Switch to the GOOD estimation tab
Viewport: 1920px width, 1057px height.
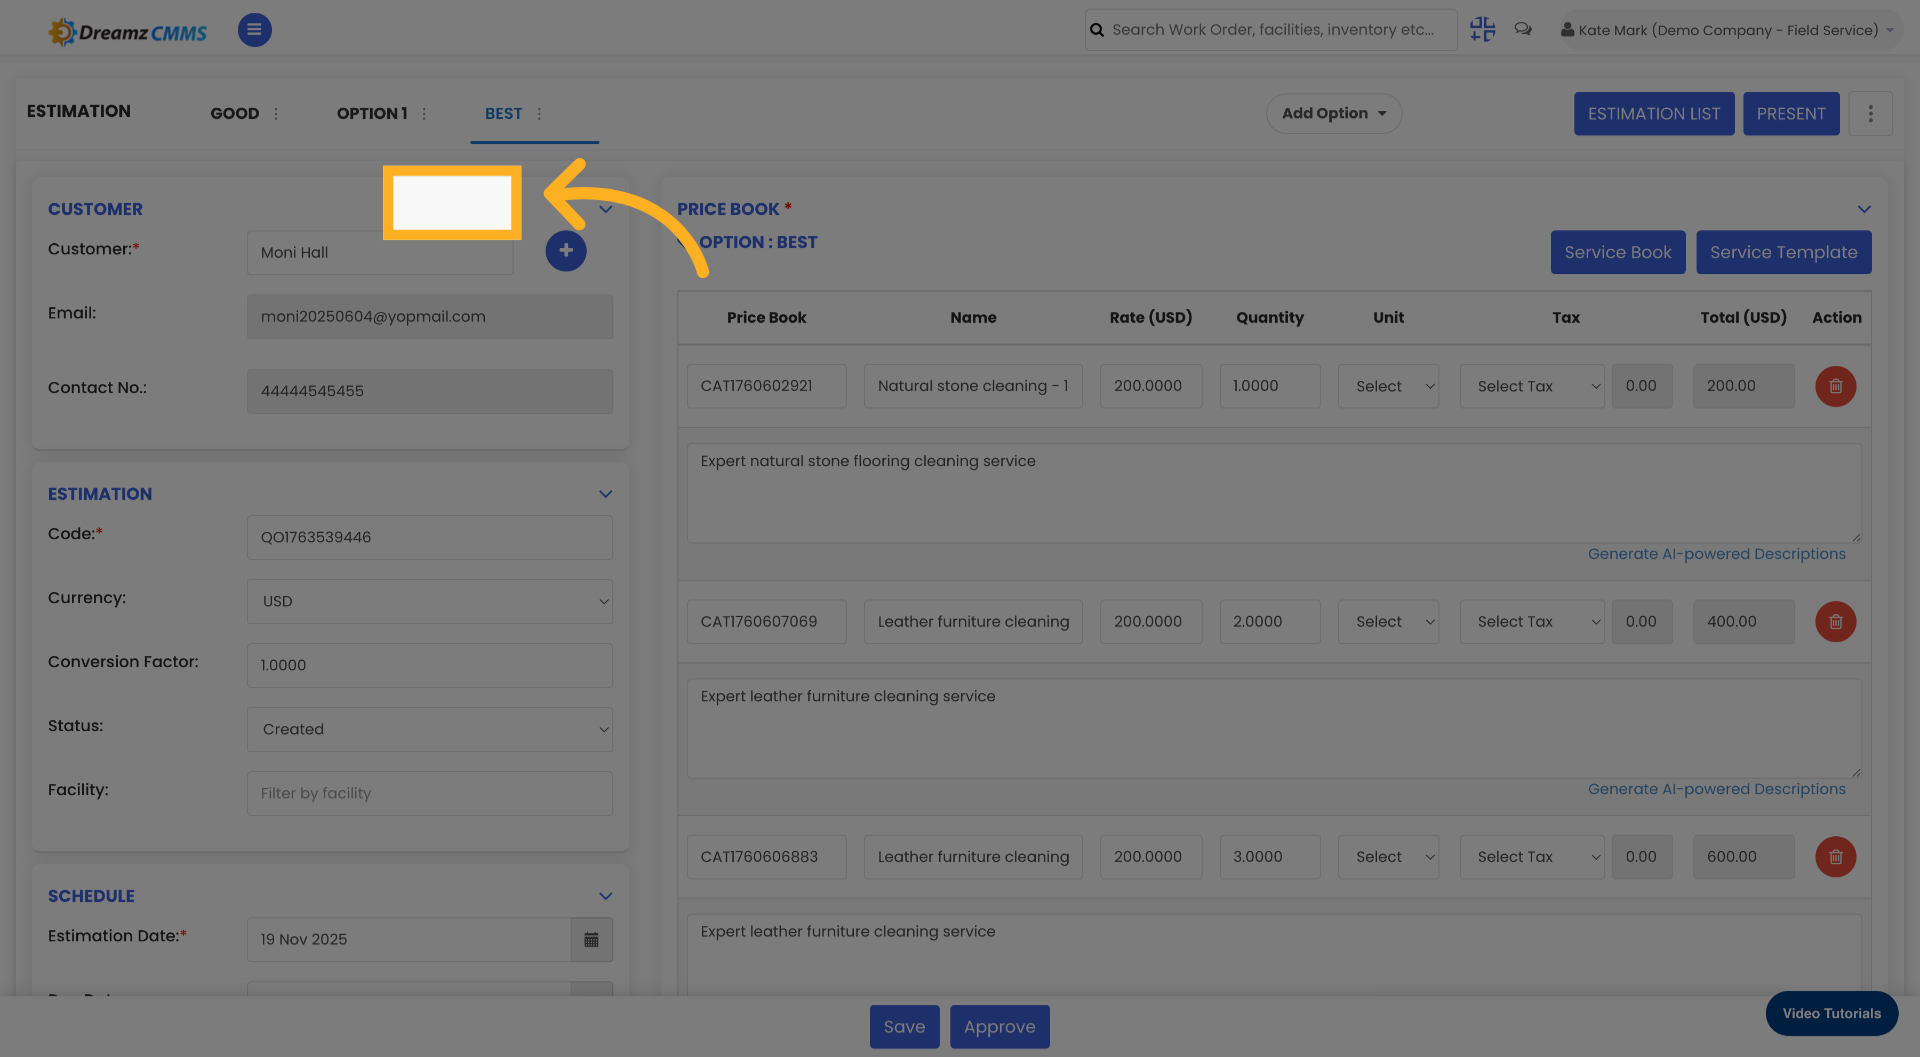click(237, 113)
